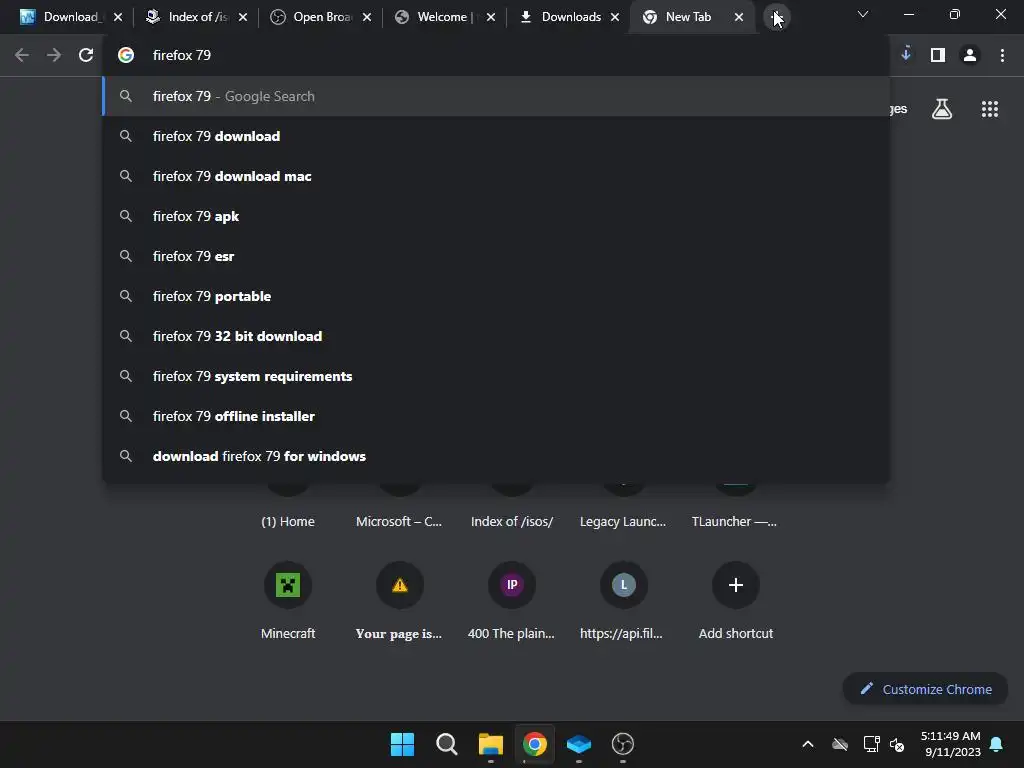Click Add shortcut plus icon
Viewport: 1024px width, 768px height.
[736, 585]
